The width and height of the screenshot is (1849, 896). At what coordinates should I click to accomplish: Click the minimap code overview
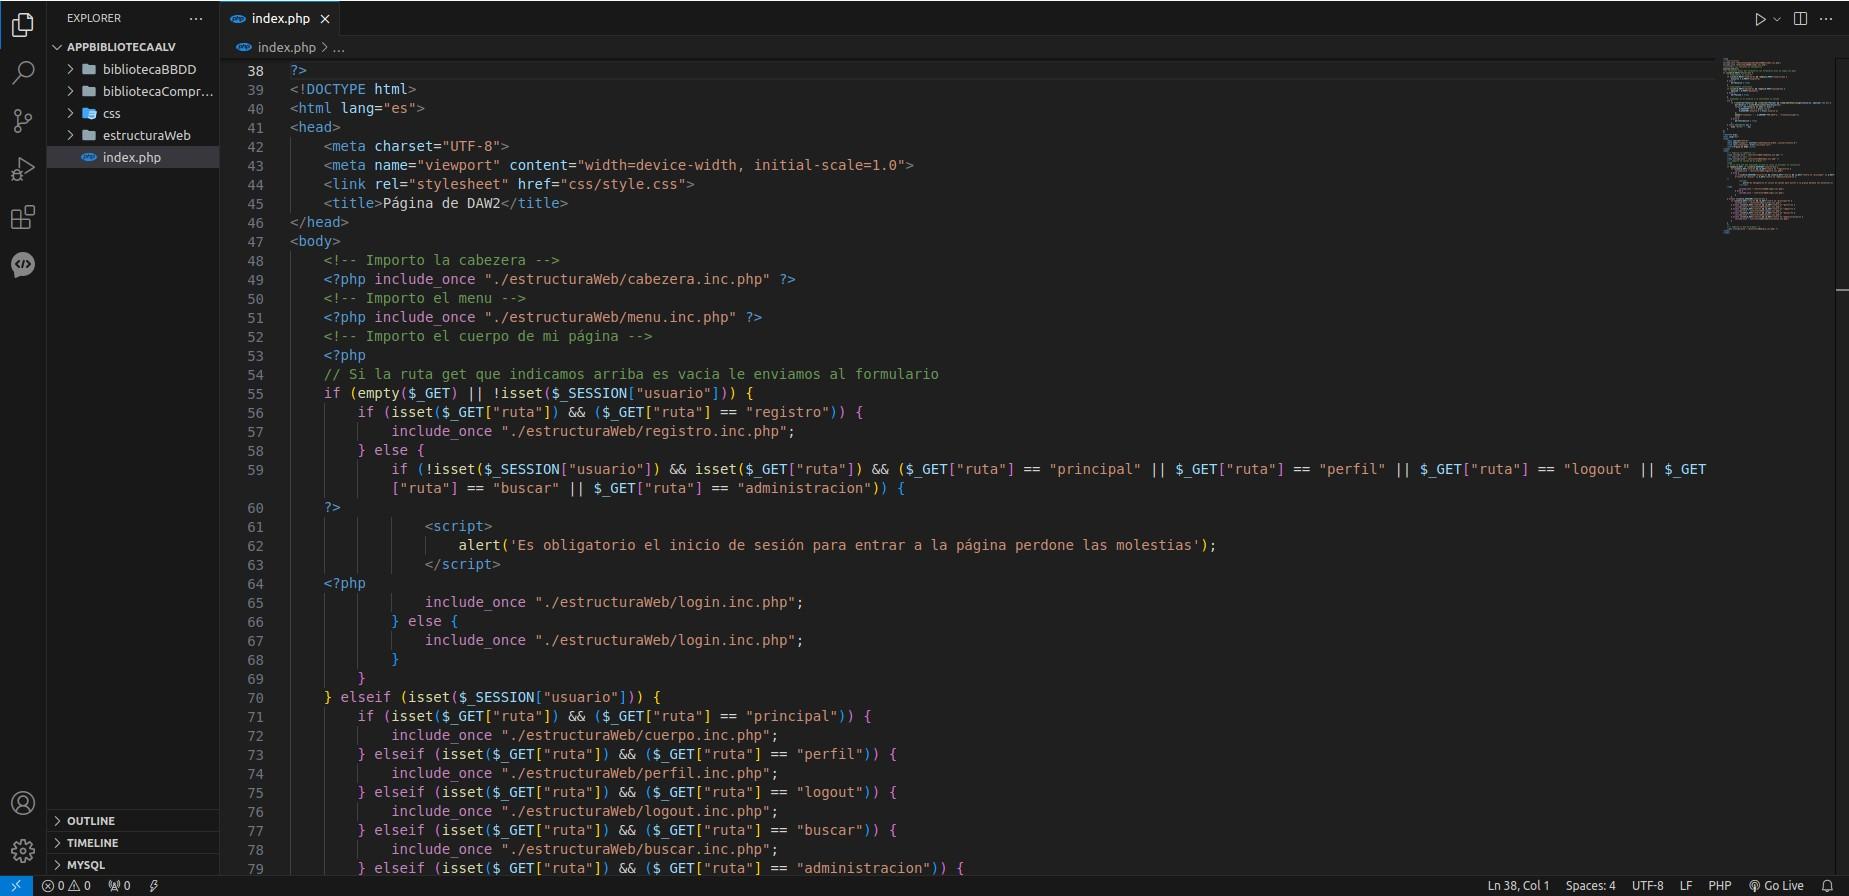click(x=1776, y=145)
